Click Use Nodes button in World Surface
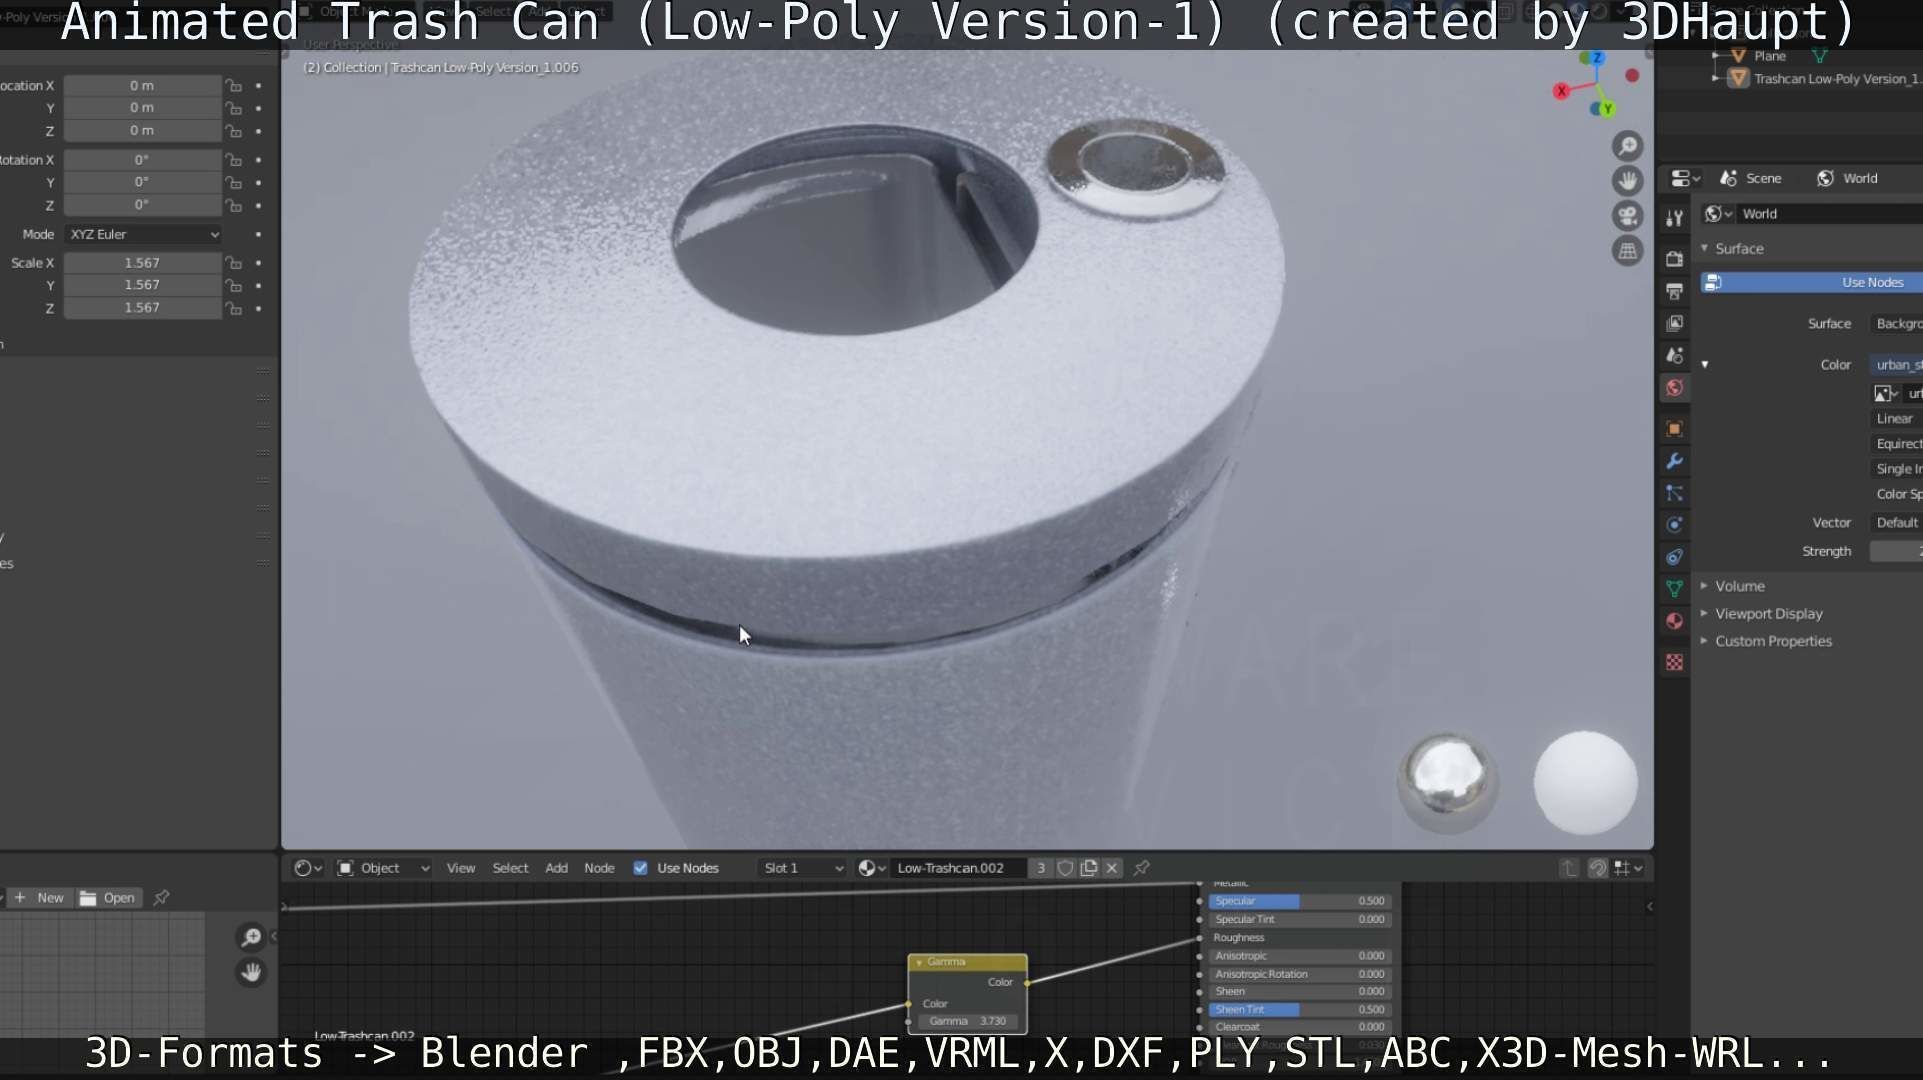This screenshot has height=1080, width=1923. pyautogui.click(x=1811, y=283)
